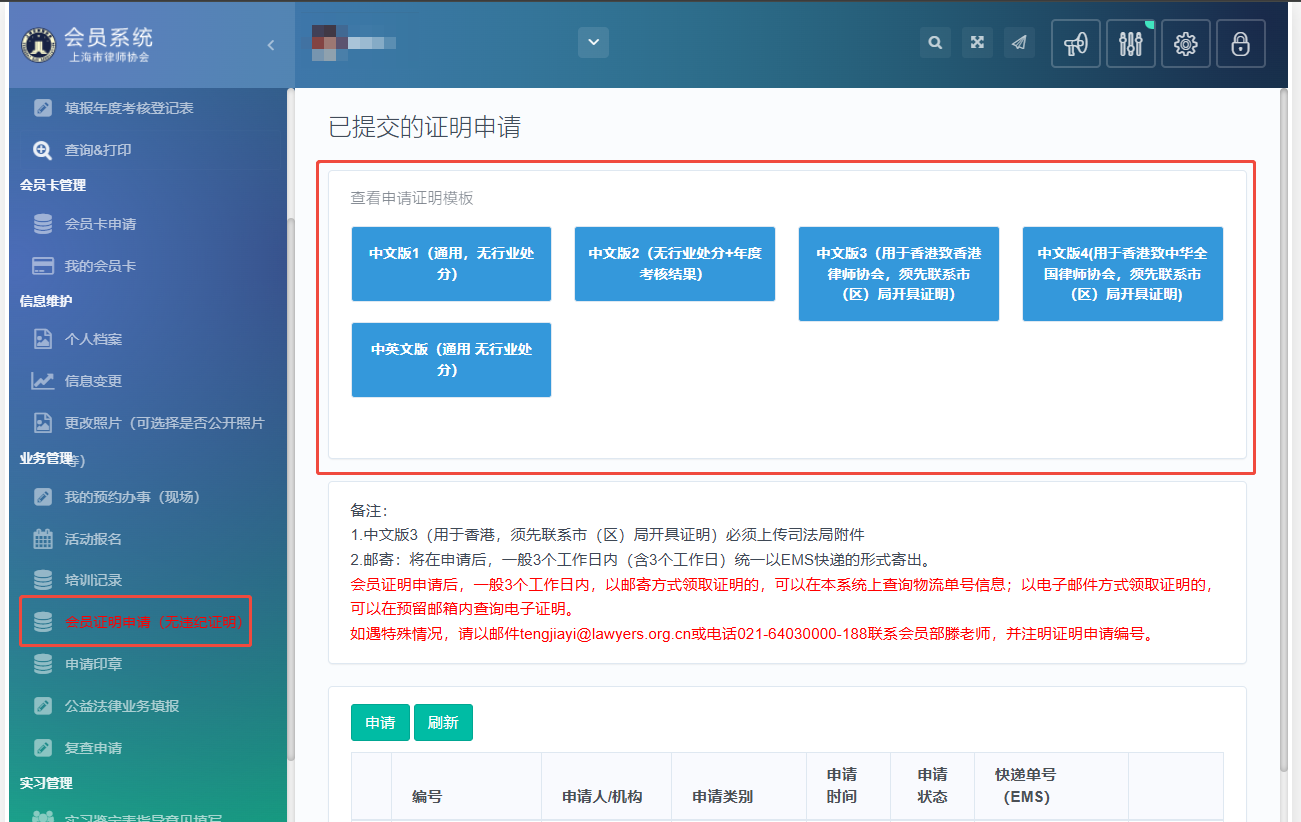Open the sliders adjustments icon
Image resolution: width=1301 pixels, height=822 pixels.
1131,44
